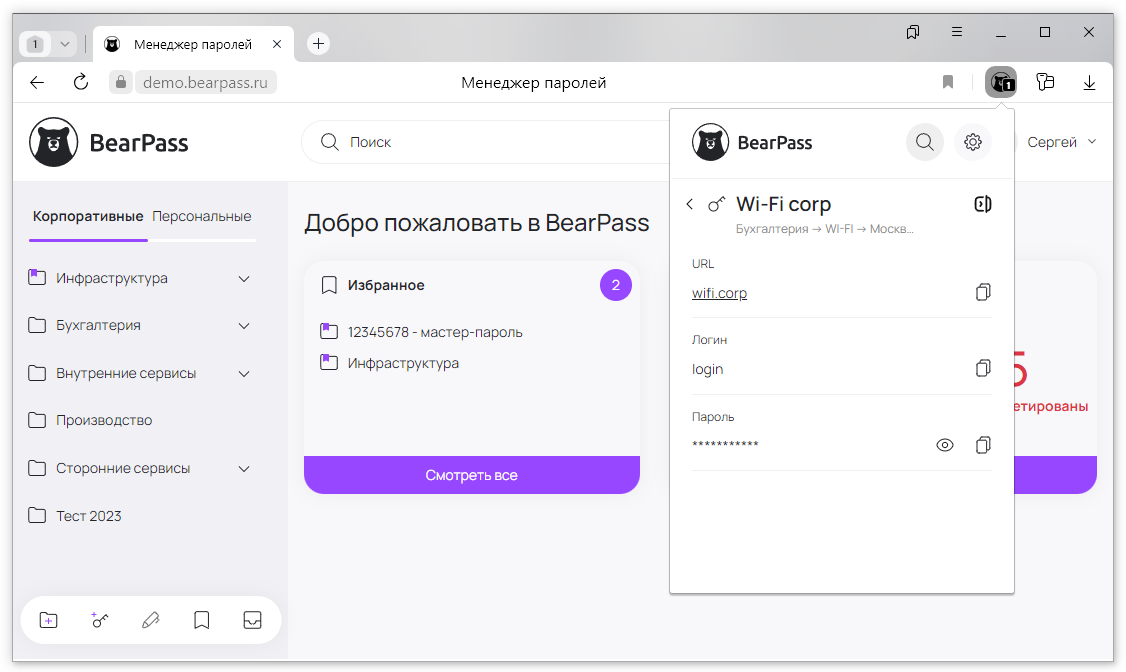Viewport: 1126px width, 672px height.
Task: Click the add password key icon
Action: [x=100, y=620]
